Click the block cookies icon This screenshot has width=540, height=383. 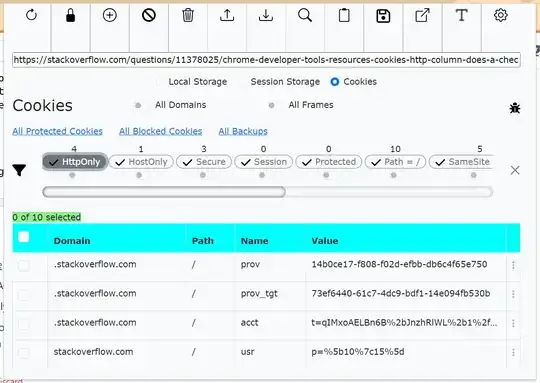pyautogui.click(x=149, y=15)
